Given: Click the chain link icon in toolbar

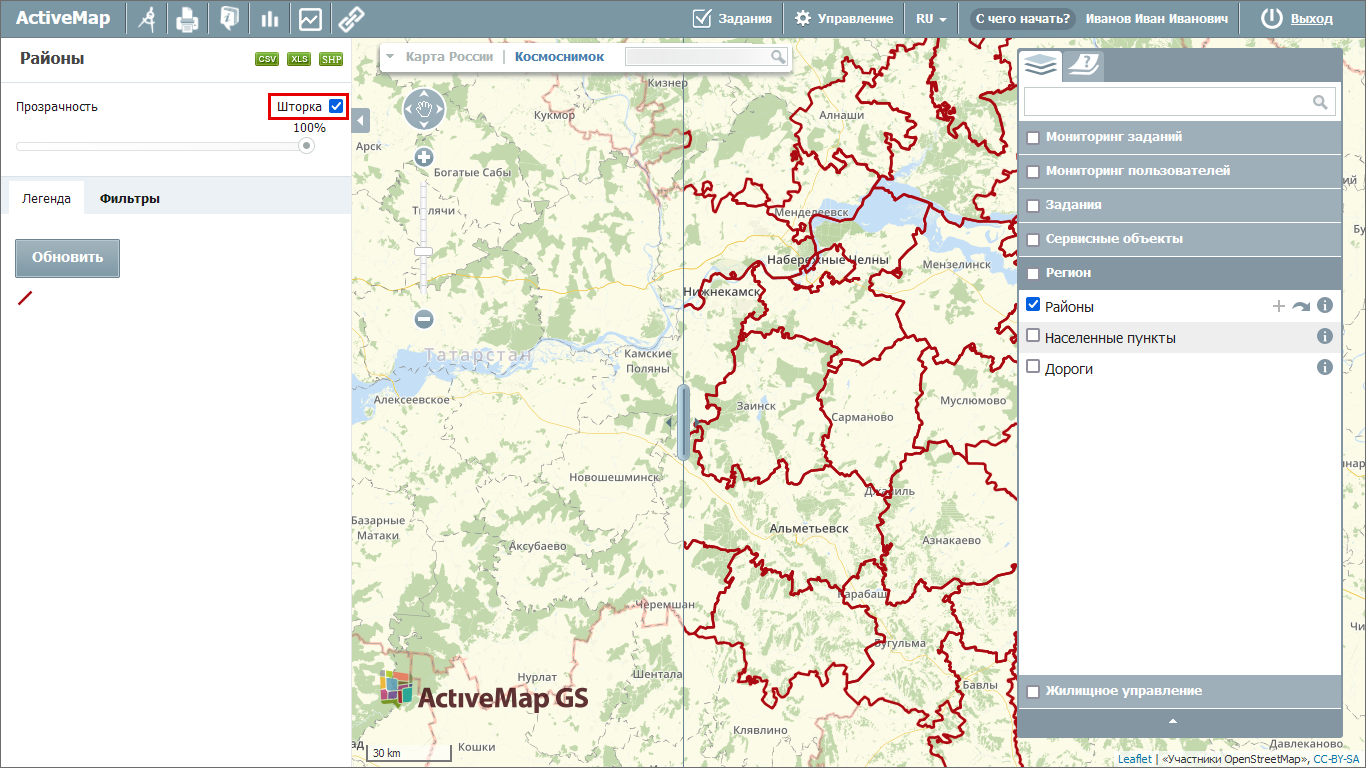Looking at the screenshot, I should tap(350, 19).
